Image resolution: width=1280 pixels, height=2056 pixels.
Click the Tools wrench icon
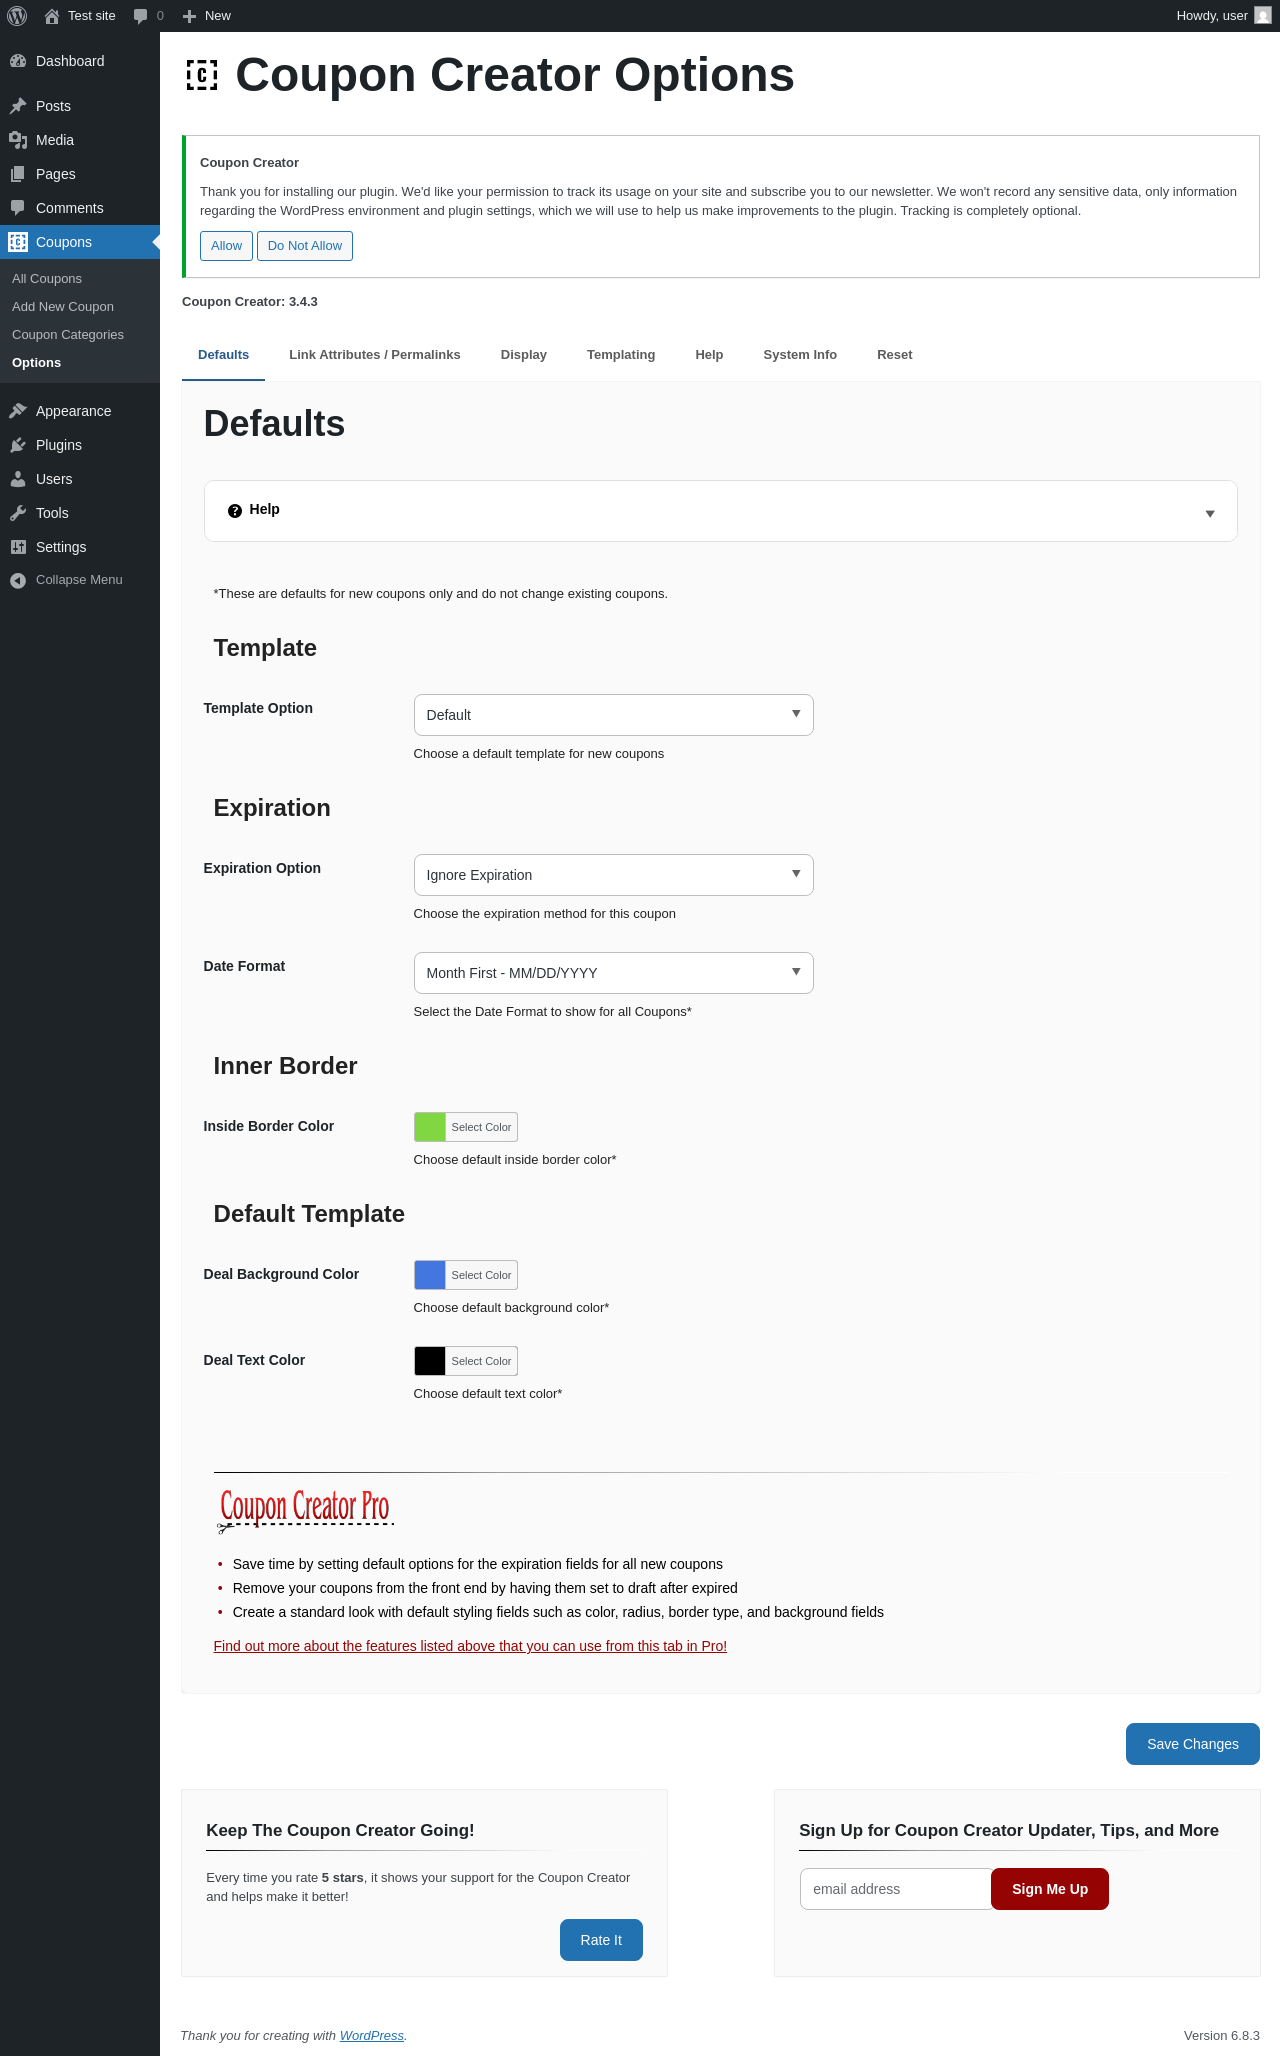[x=18, y=513]
